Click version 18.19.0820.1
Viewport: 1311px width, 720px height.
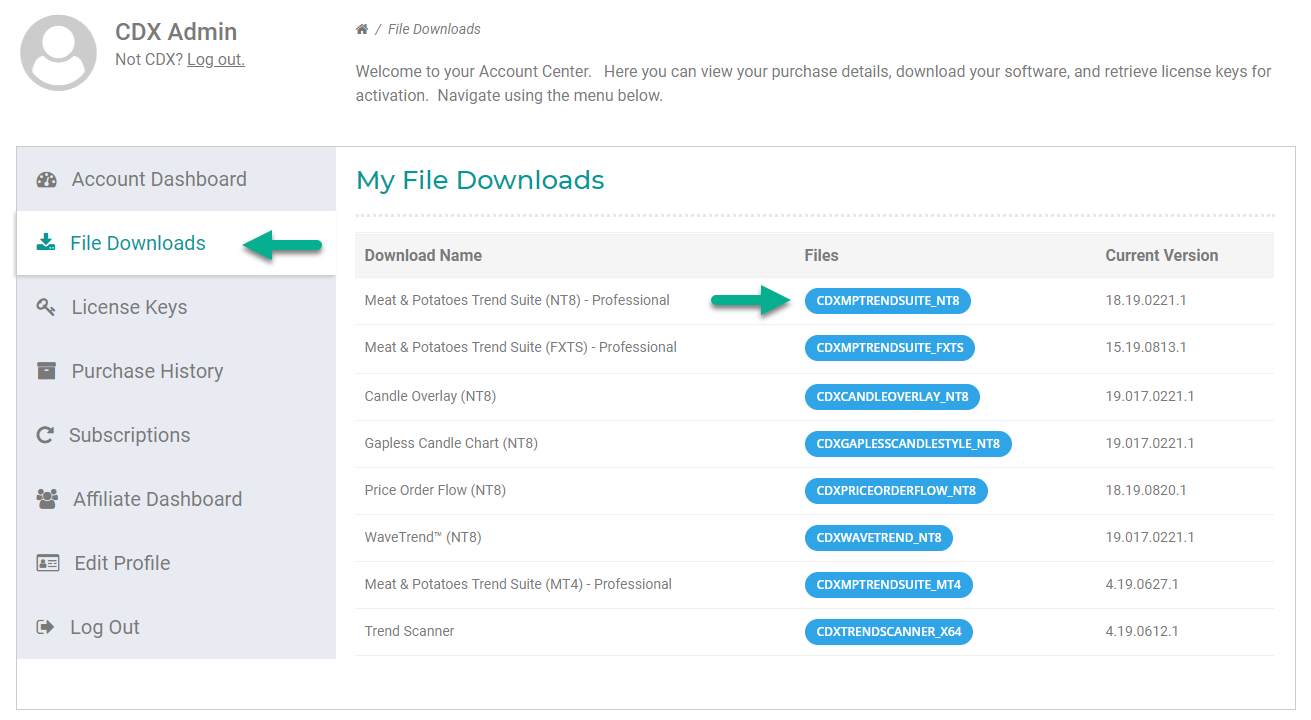[x=1146, y=490]
